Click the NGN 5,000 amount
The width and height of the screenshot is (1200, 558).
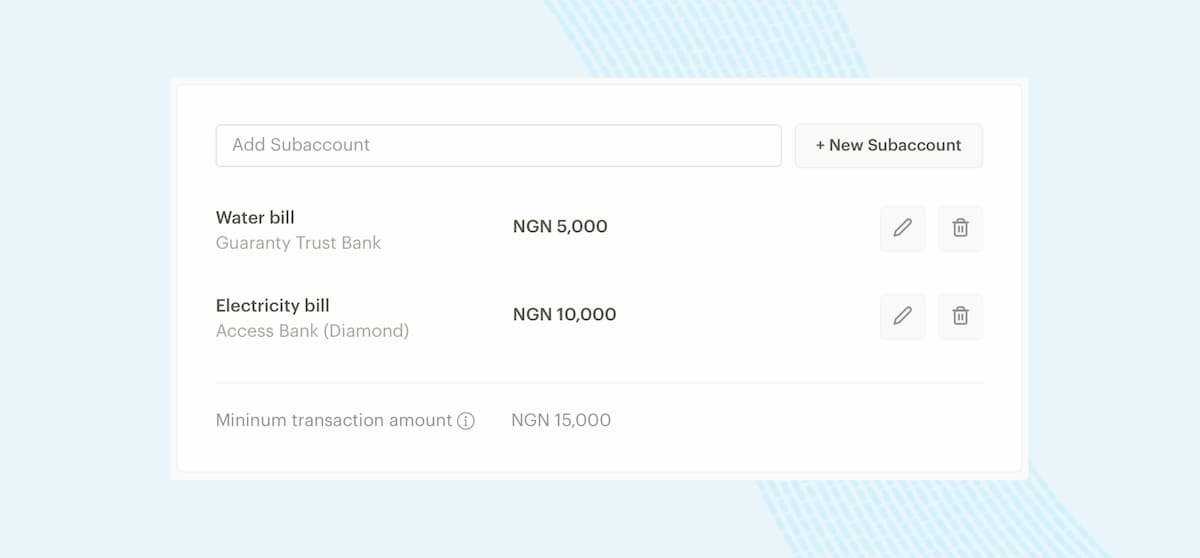point(560,227)
